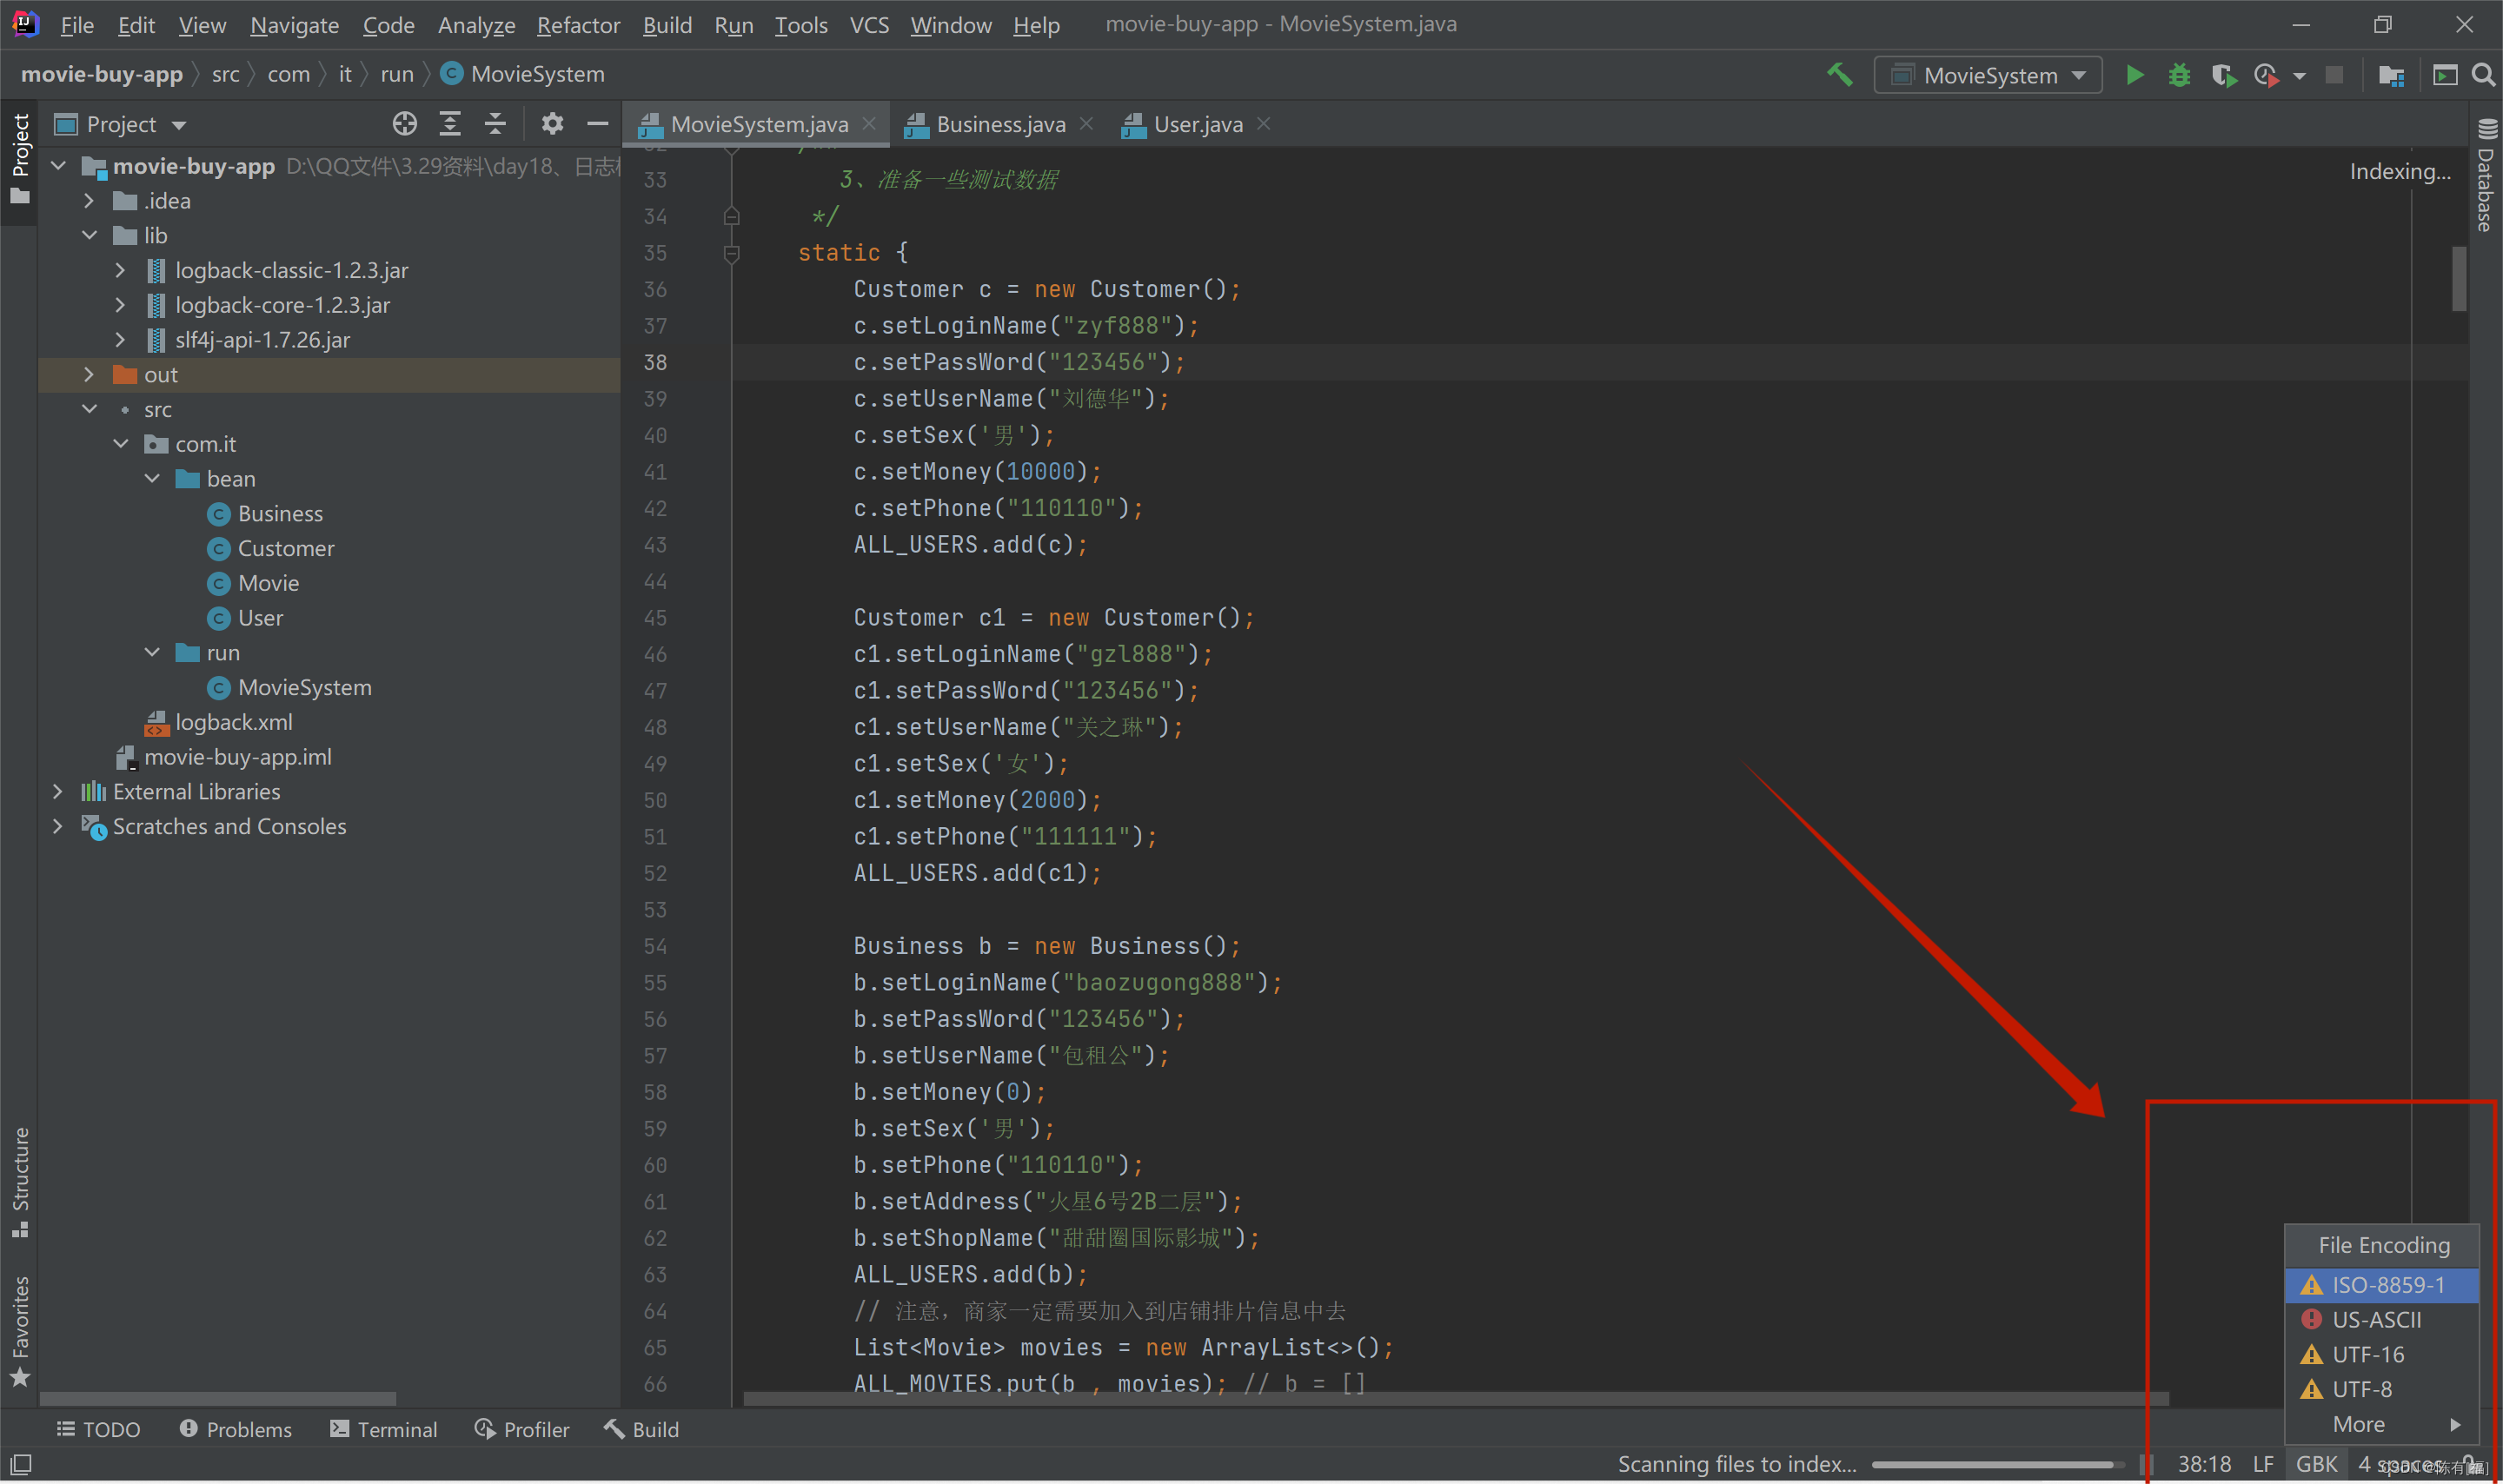This screenshot has height=1484, width=2503.
Task: Expand the out folder
Action: pyautogui.click(x=89, y=375)
